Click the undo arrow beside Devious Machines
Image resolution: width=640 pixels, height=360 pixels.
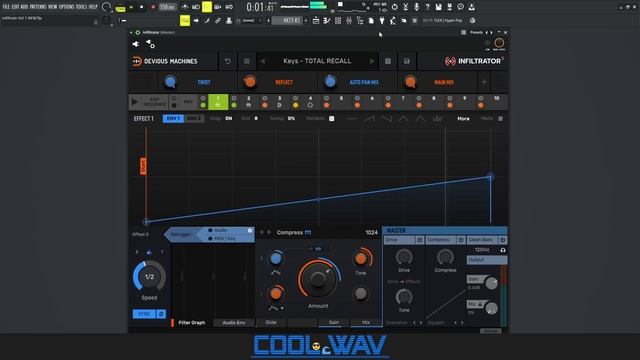(x=228, y=61)
